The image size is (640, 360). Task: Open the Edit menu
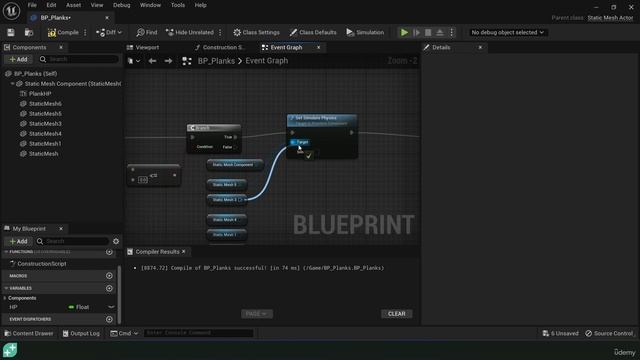pos(51,5)
